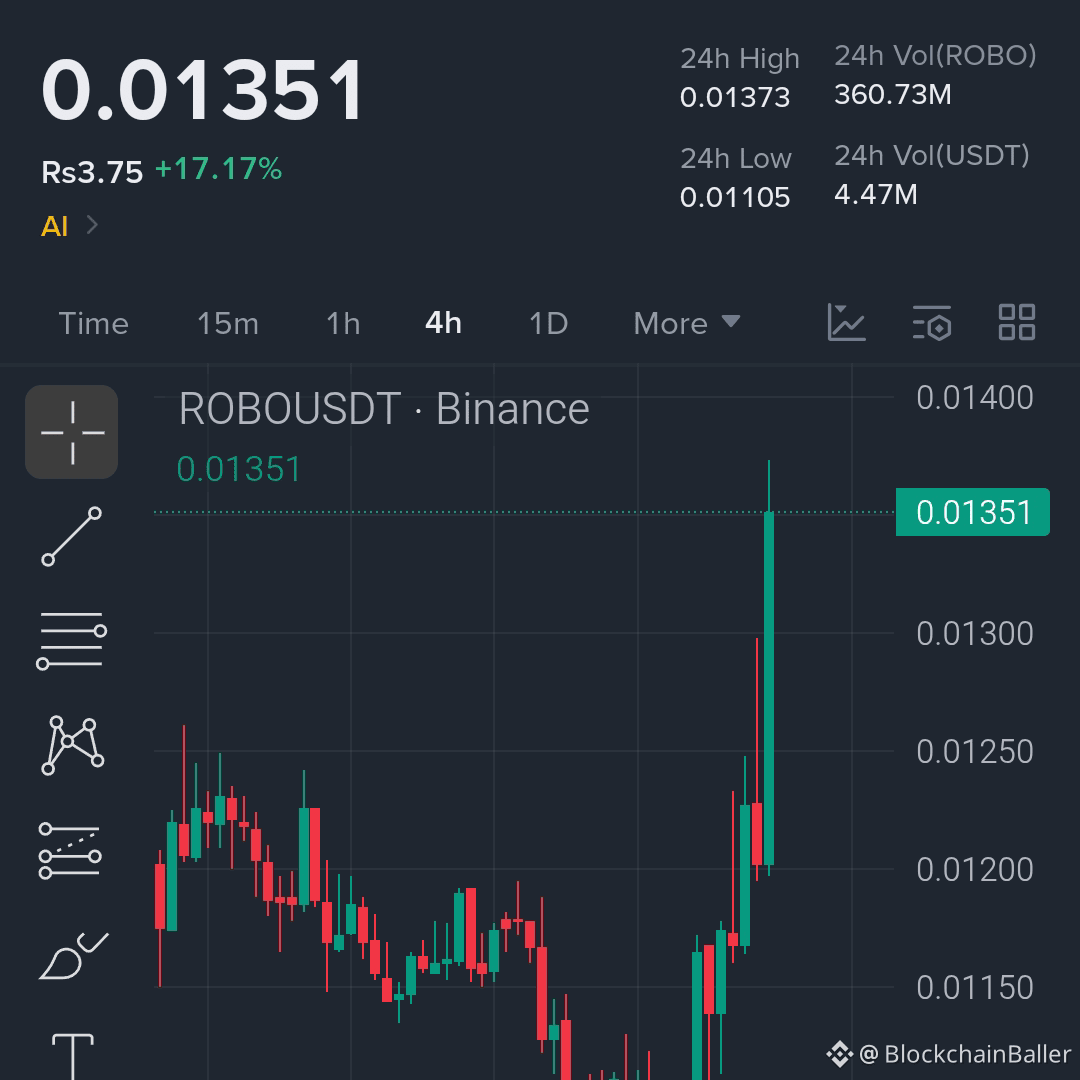Select the brush drawing tool

tap(73, 956)
